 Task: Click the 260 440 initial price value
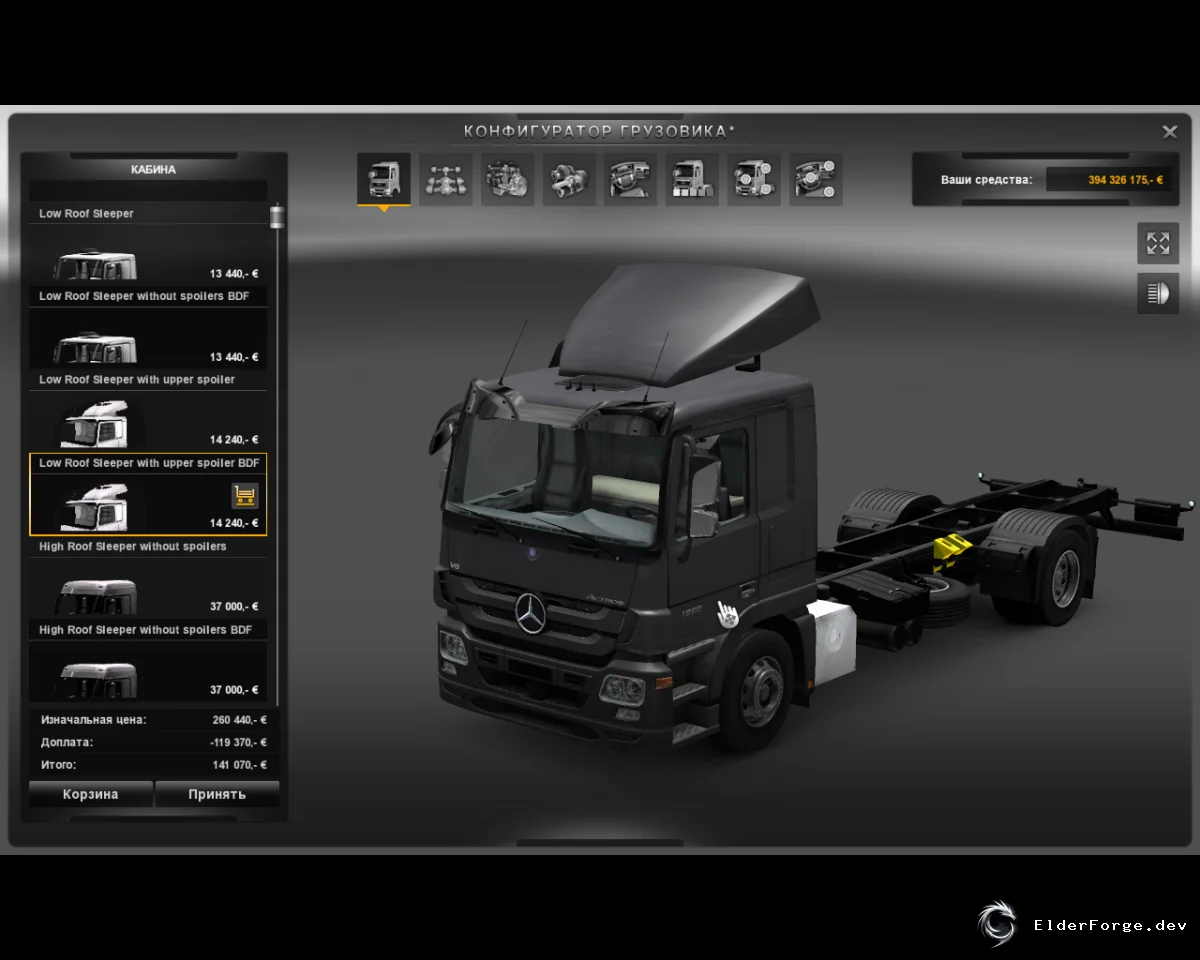pyautogui.click(x=239, y=720)
